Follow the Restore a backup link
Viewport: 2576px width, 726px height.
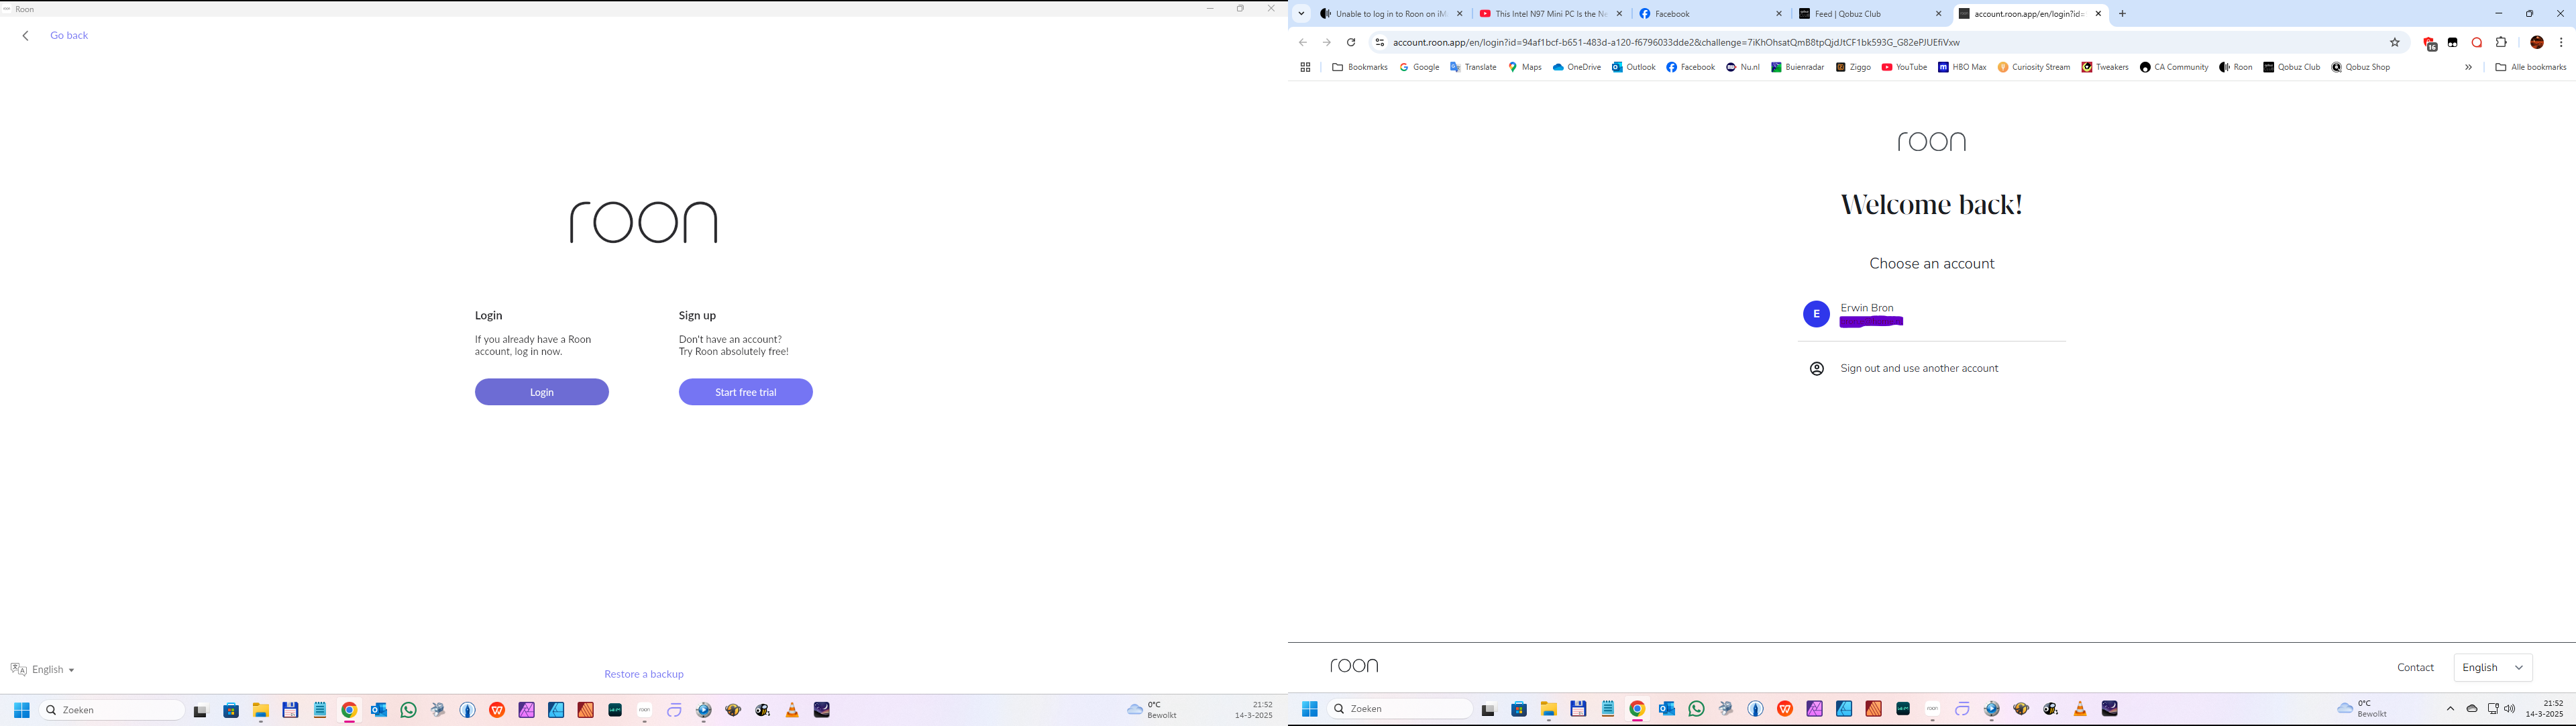(643, 673)
